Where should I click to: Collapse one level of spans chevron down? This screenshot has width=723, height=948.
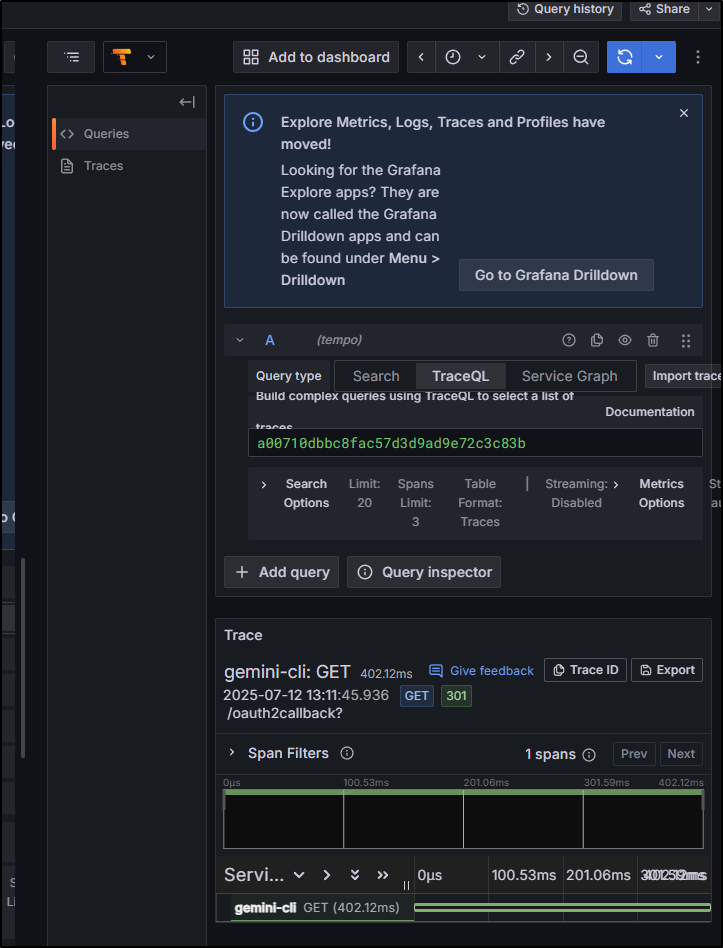point(299,875)
